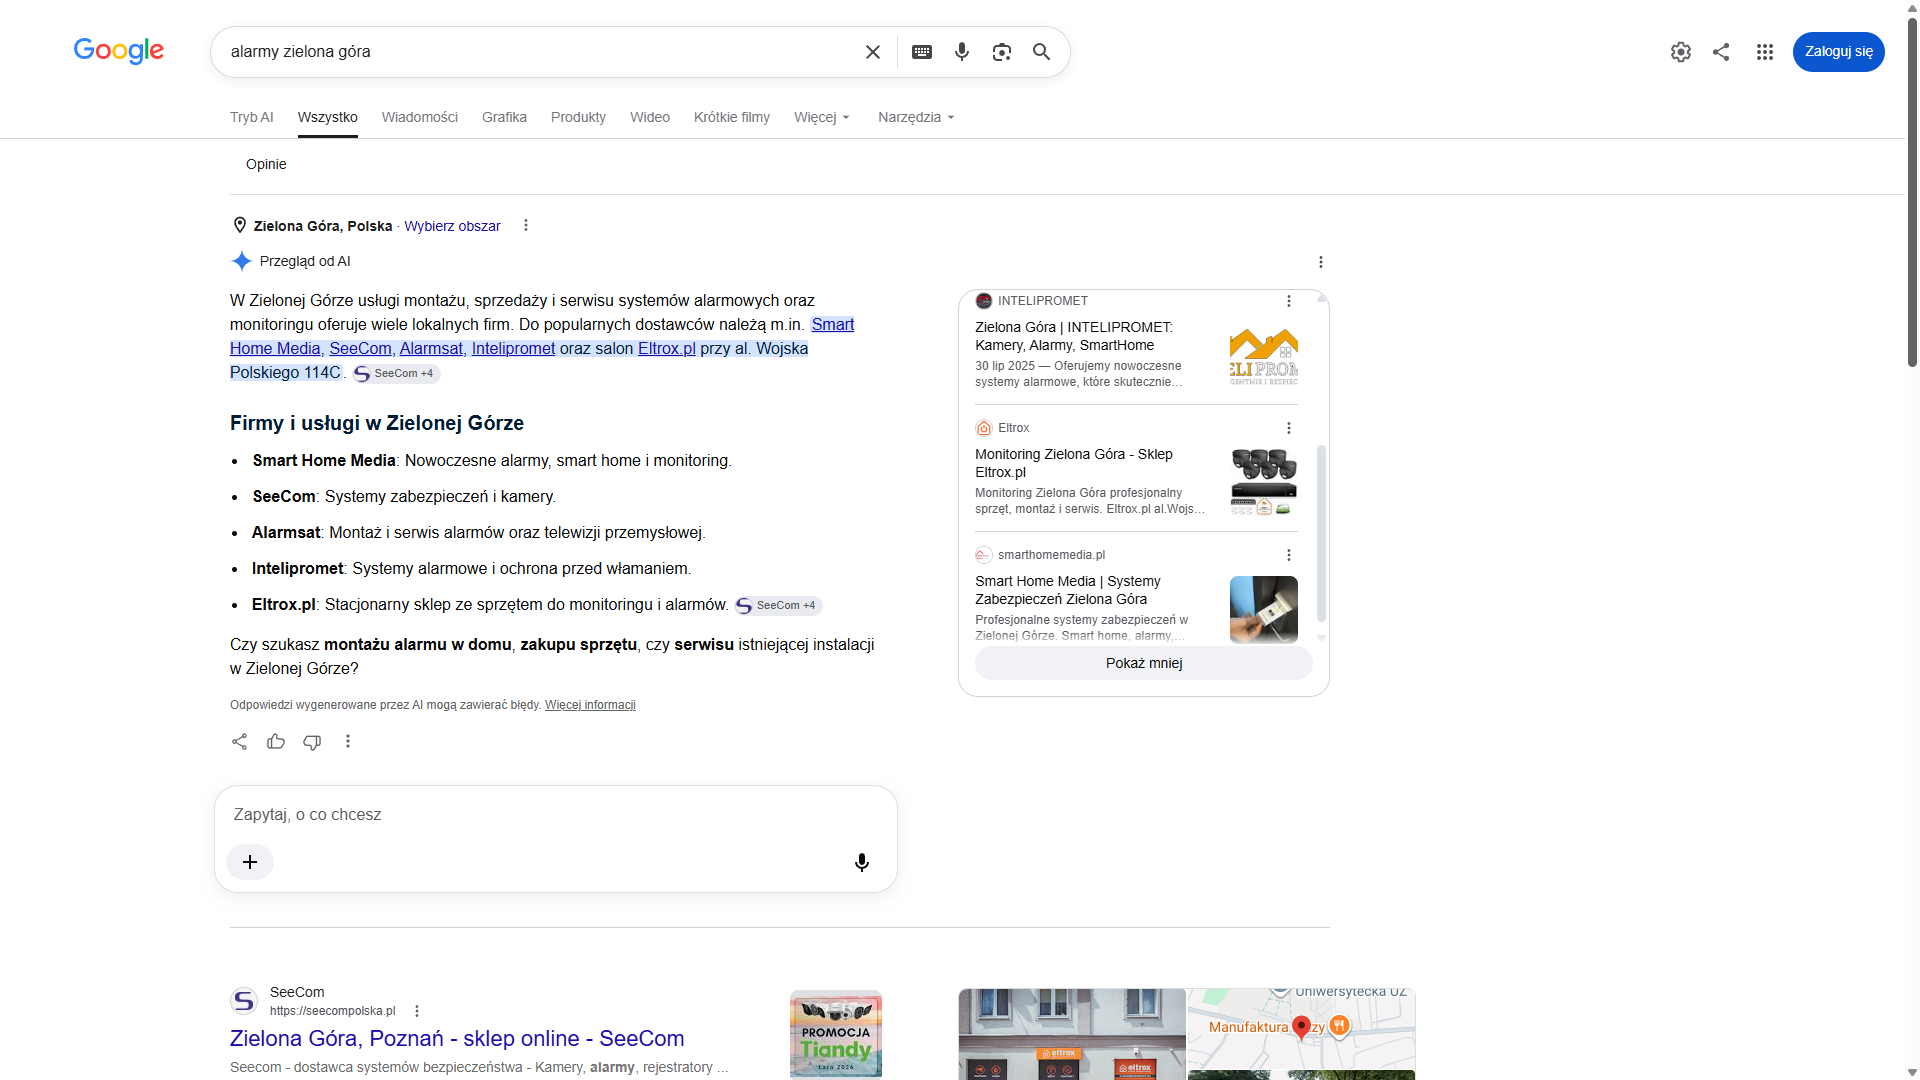Collapse sources with Pokaż mniej
The height and width of the screenshot is (1080, 1920).
[x=1144, y=663]
